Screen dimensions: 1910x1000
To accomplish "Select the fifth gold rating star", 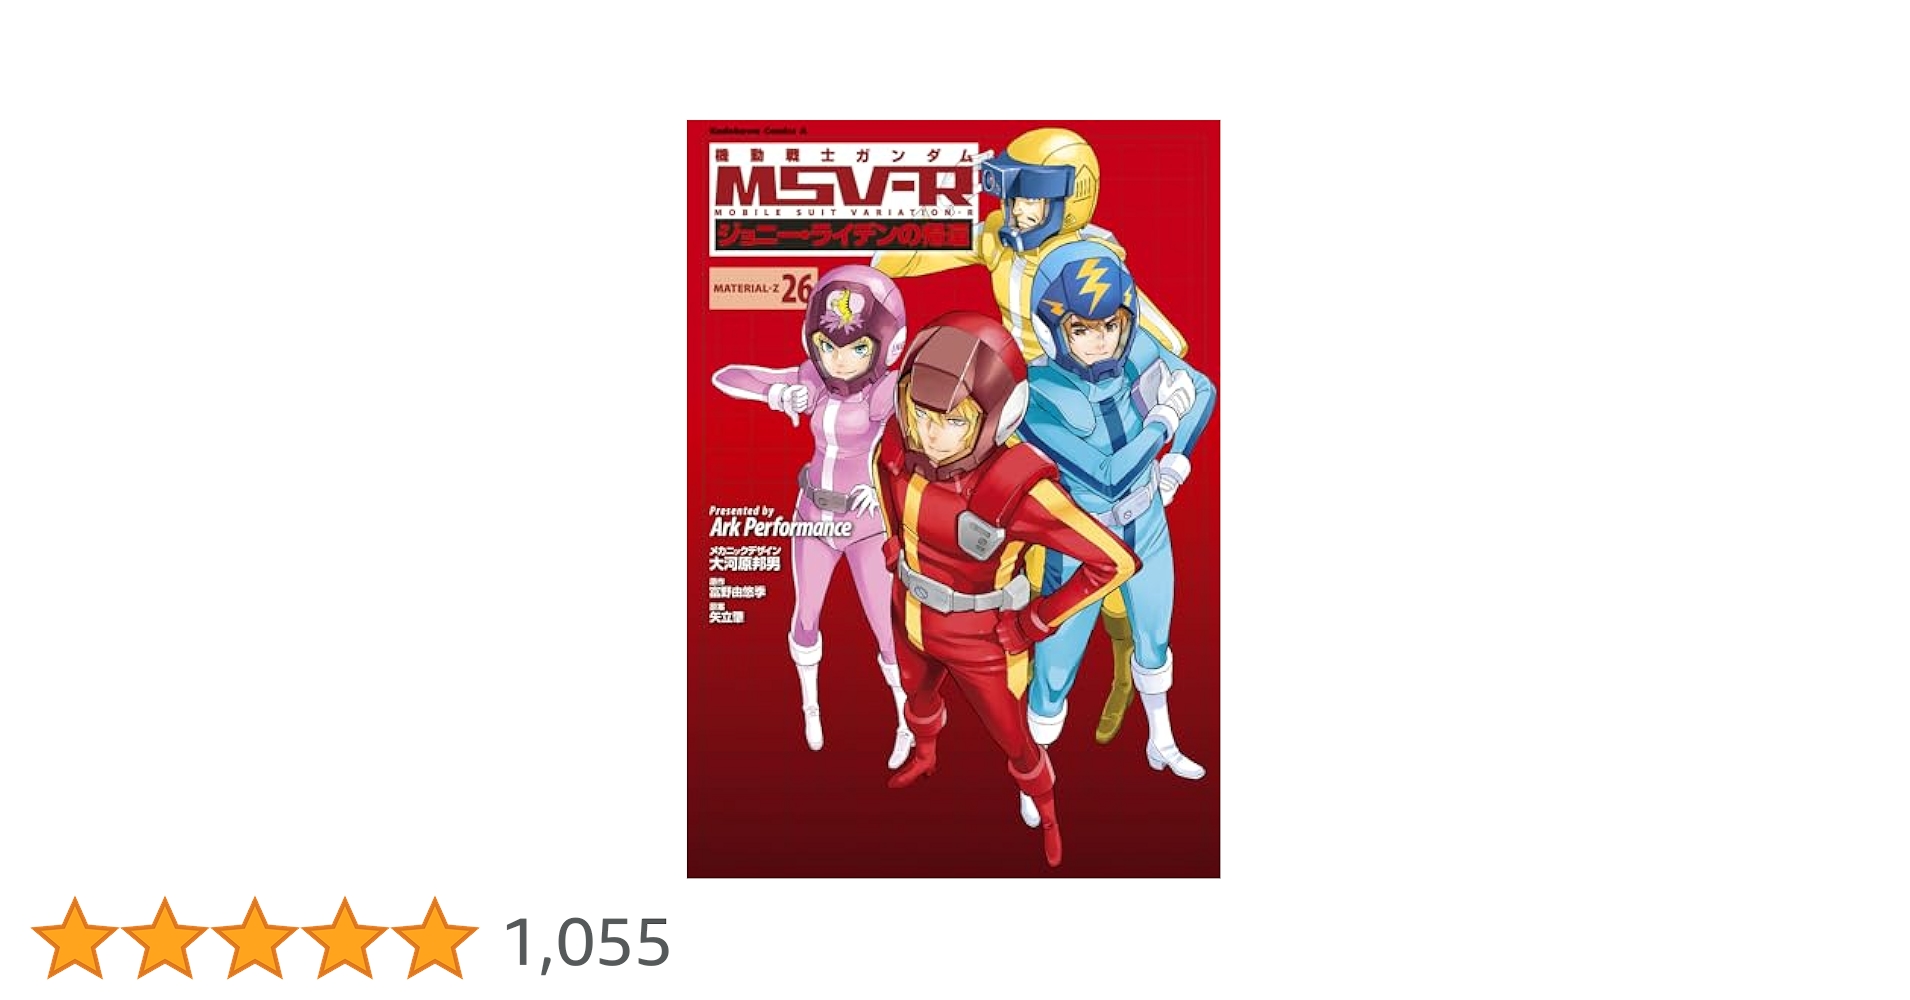I will click(x=434, y=938).
